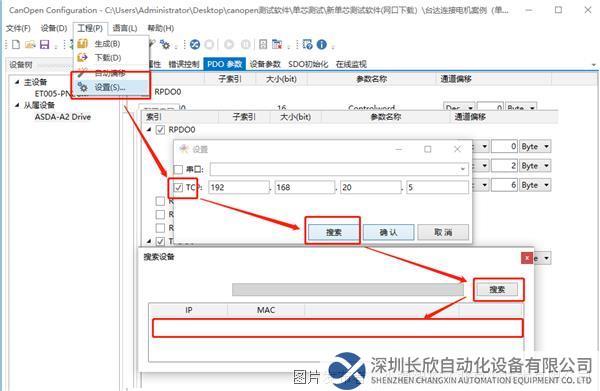The width and height of the screenshot is (600, 391).
Task: Open the 设备(D) menu
Action: pyautogui.click(x=54, y=28)
